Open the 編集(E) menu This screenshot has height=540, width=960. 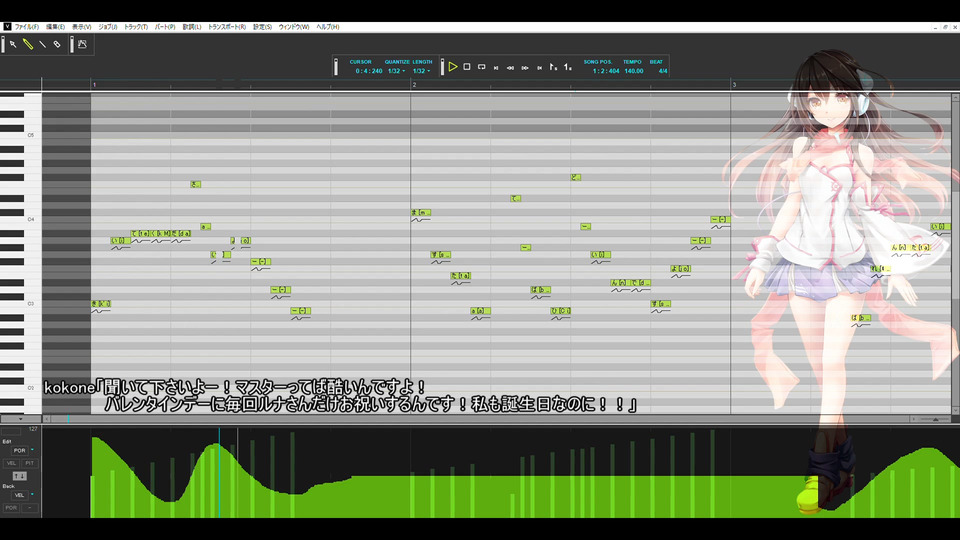coord(55,27)
